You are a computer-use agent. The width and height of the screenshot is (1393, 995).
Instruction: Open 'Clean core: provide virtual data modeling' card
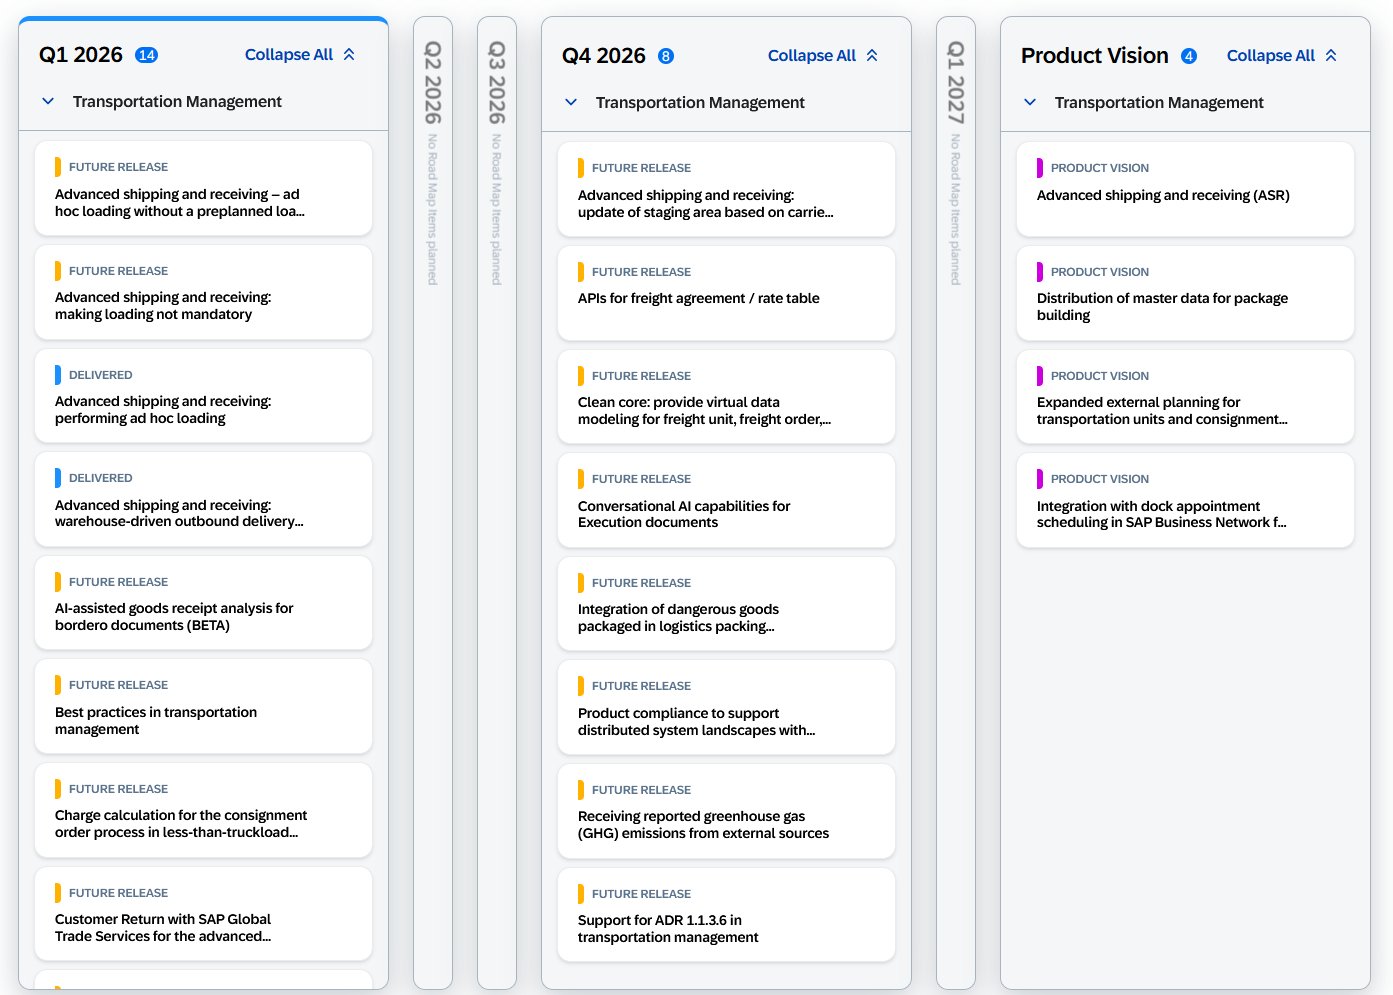tap(726, 397)
